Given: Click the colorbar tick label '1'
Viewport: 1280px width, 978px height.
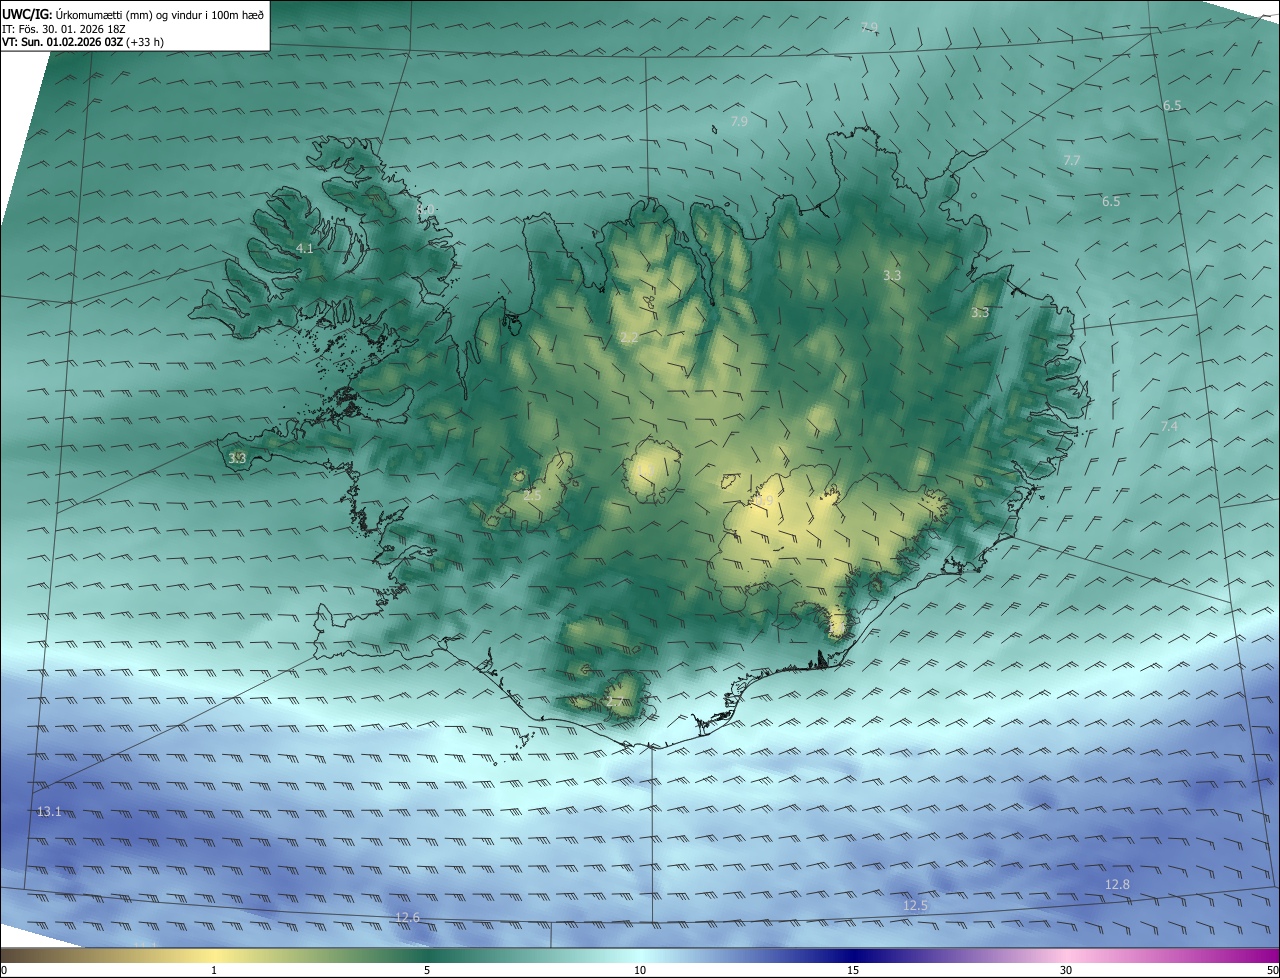Looking at the screenshot, I should [x=214, y=970].
